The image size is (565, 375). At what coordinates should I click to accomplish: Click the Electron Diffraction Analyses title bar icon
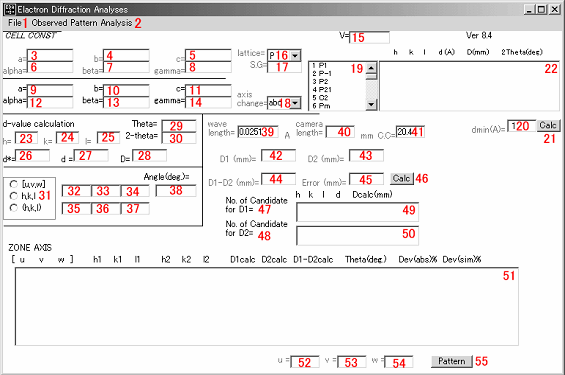[x=9, y=9]
